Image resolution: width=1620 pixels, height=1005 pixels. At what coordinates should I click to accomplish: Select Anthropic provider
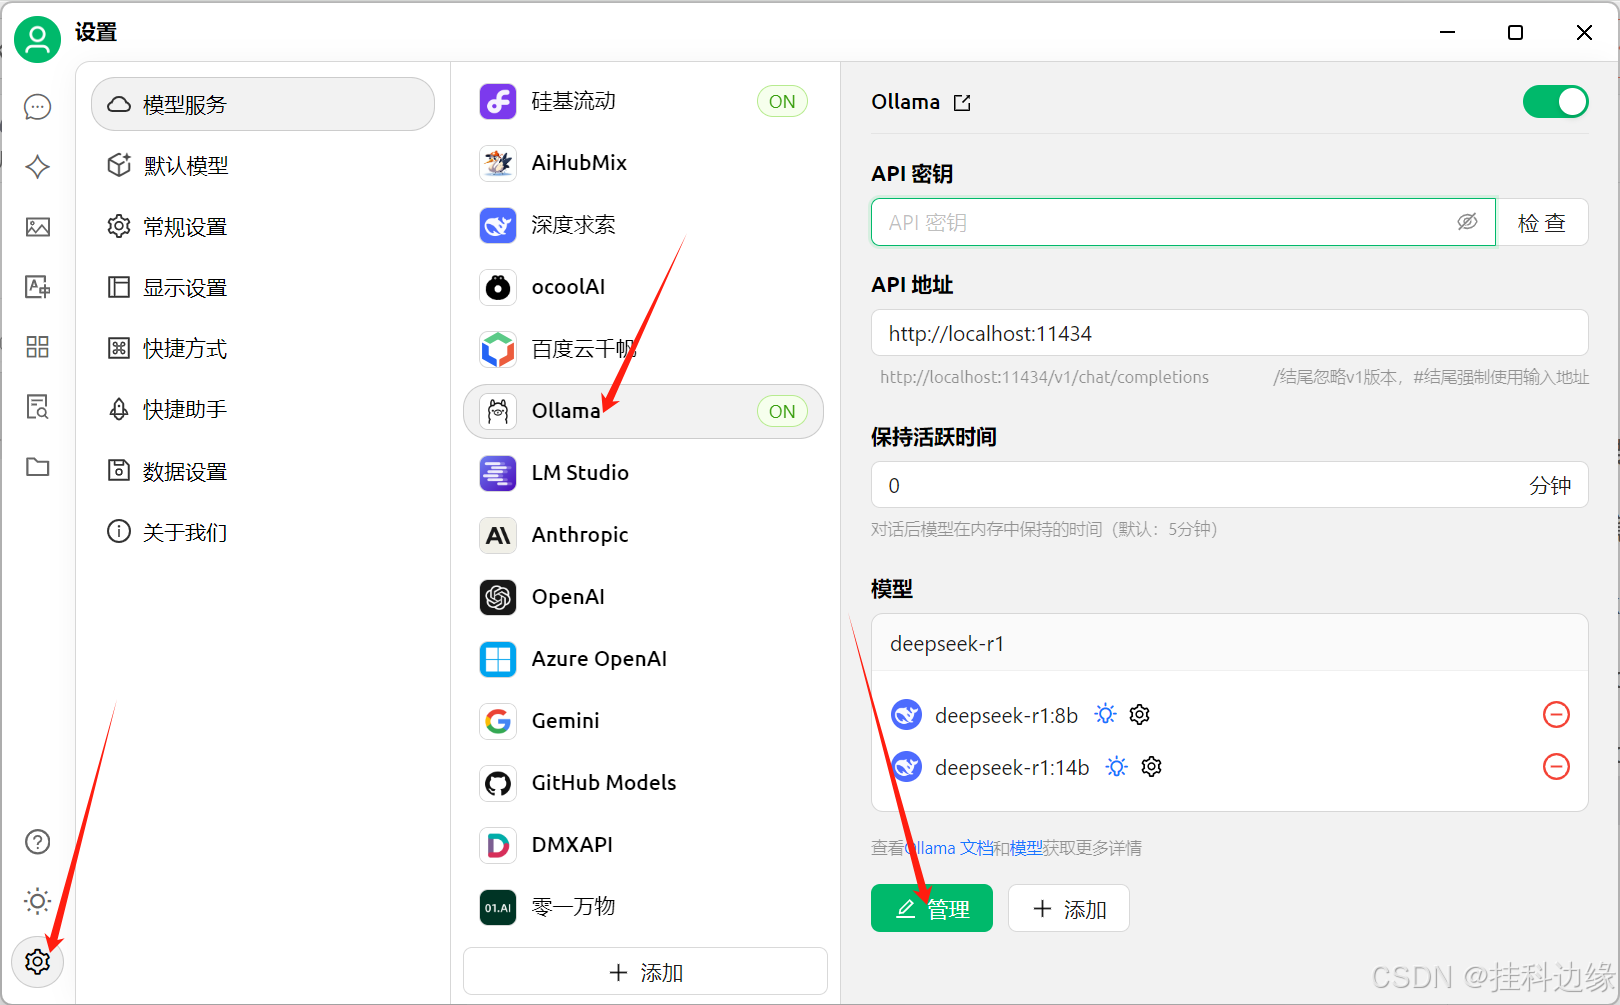point(643,535)
